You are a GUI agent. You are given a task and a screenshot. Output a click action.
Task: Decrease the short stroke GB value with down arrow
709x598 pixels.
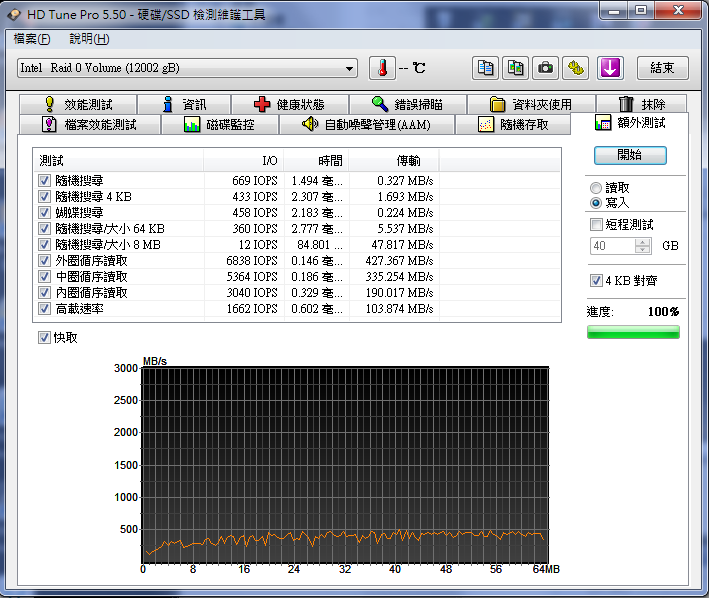tap(642, 250)
